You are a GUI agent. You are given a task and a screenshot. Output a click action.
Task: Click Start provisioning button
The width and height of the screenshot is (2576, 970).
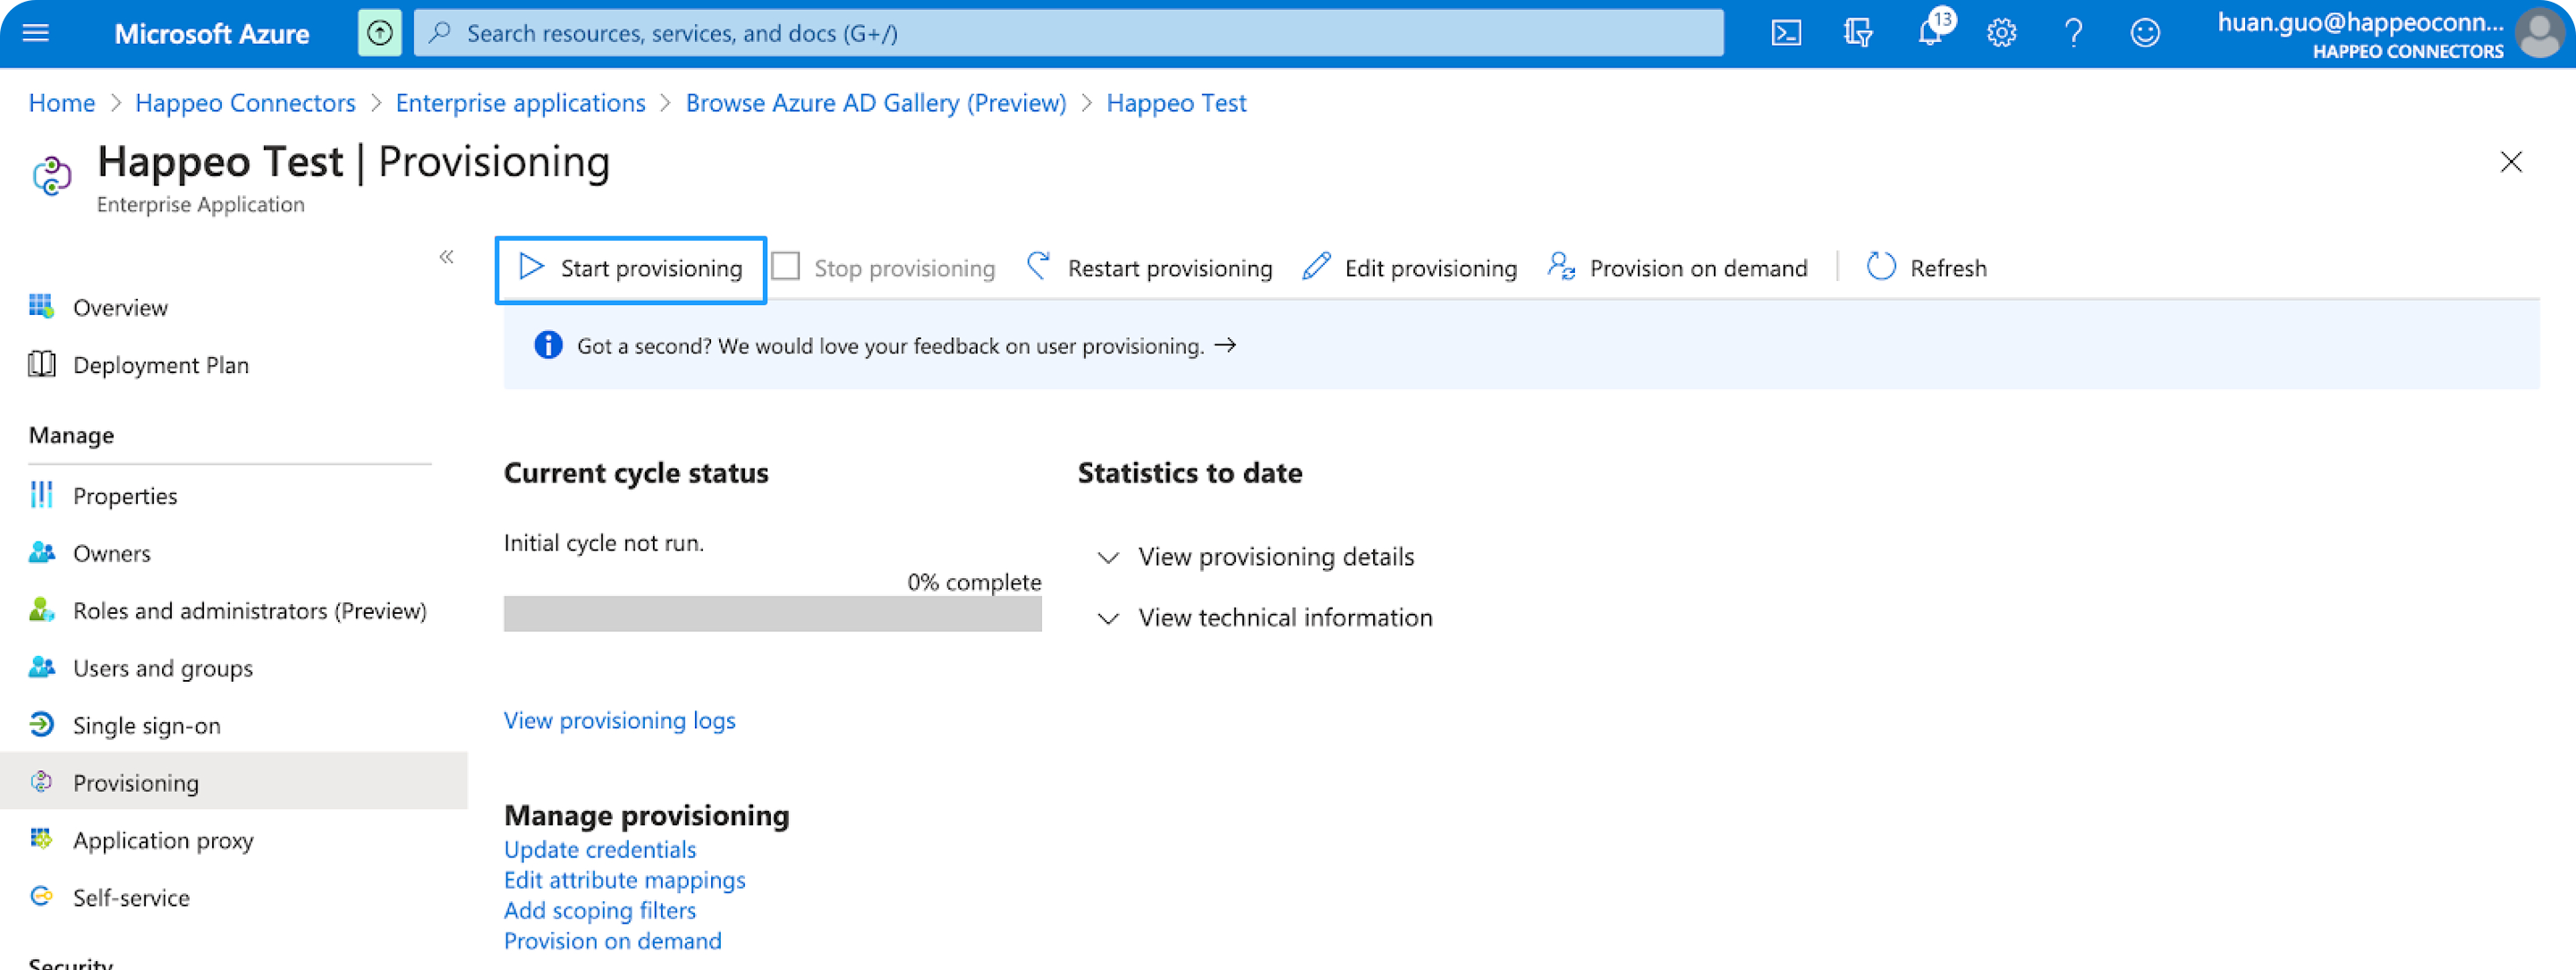(631, 269)
